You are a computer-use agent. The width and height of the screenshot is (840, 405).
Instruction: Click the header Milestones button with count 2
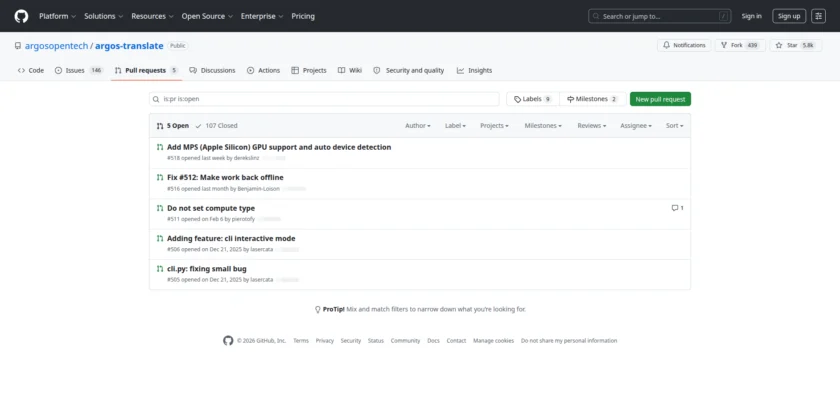pyautogui.click(x=592, y=99)
